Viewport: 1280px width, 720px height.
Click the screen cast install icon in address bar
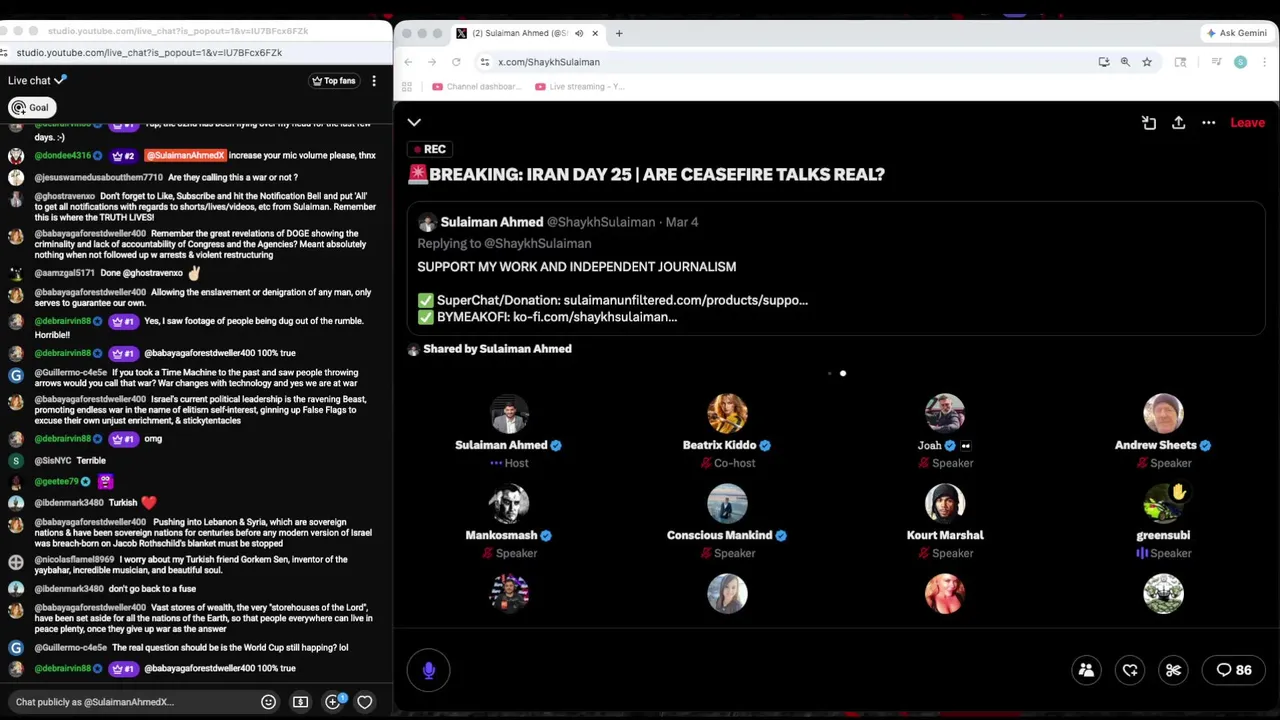[x=1104, y=62]
